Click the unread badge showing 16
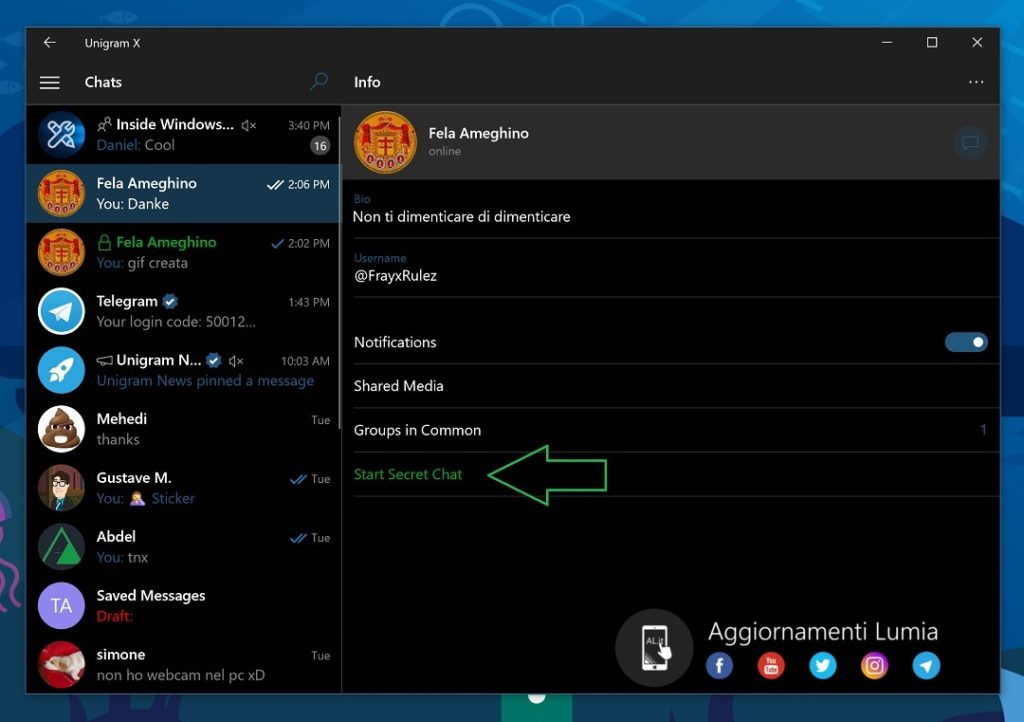 (319, 146)
